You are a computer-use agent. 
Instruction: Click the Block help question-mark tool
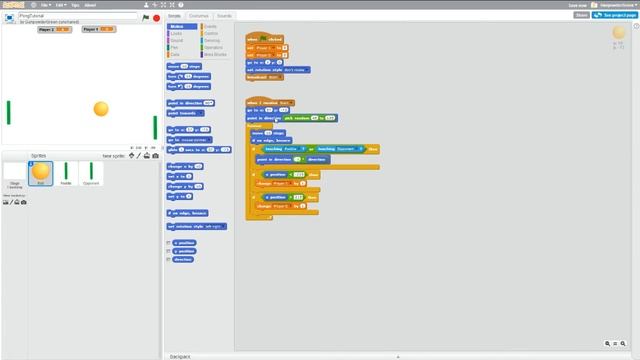coord(180,5)
